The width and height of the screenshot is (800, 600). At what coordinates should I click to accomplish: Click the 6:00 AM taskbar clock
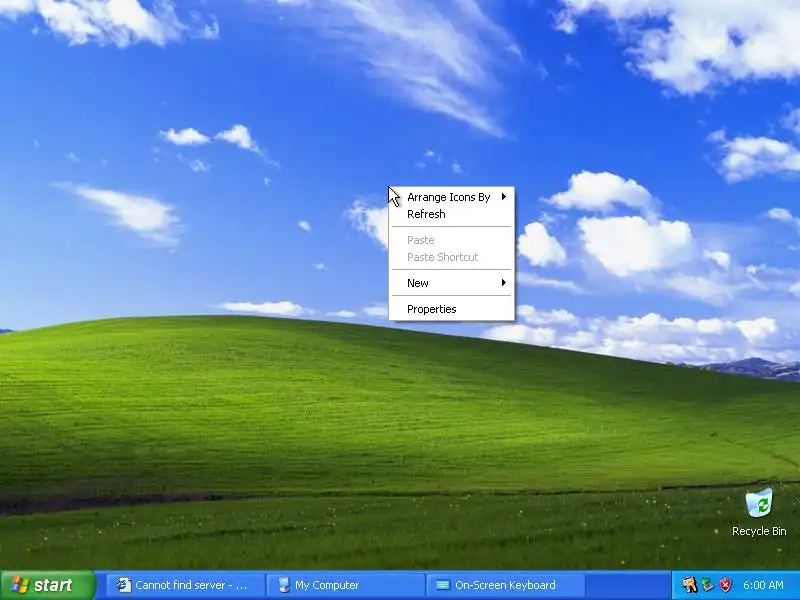[x=763, y=585]
